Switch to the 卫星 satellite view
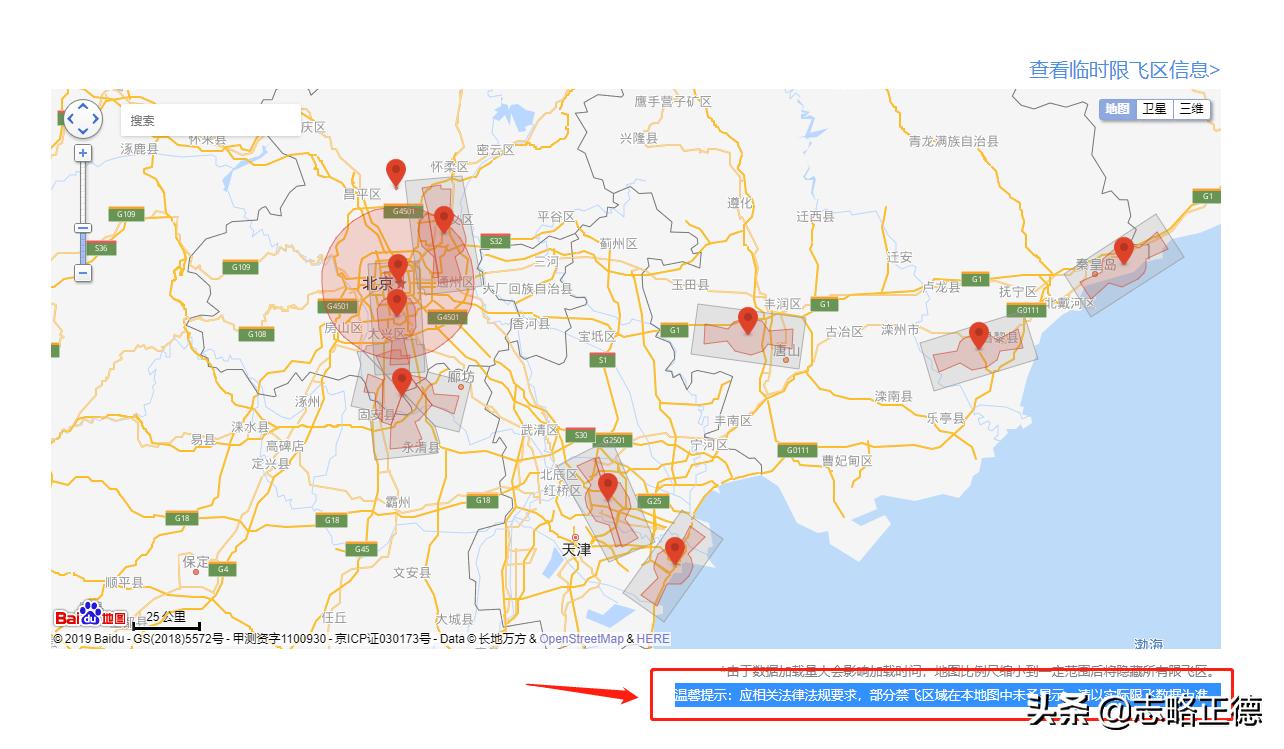The image size is (1284, 749). click(1155, 109)
